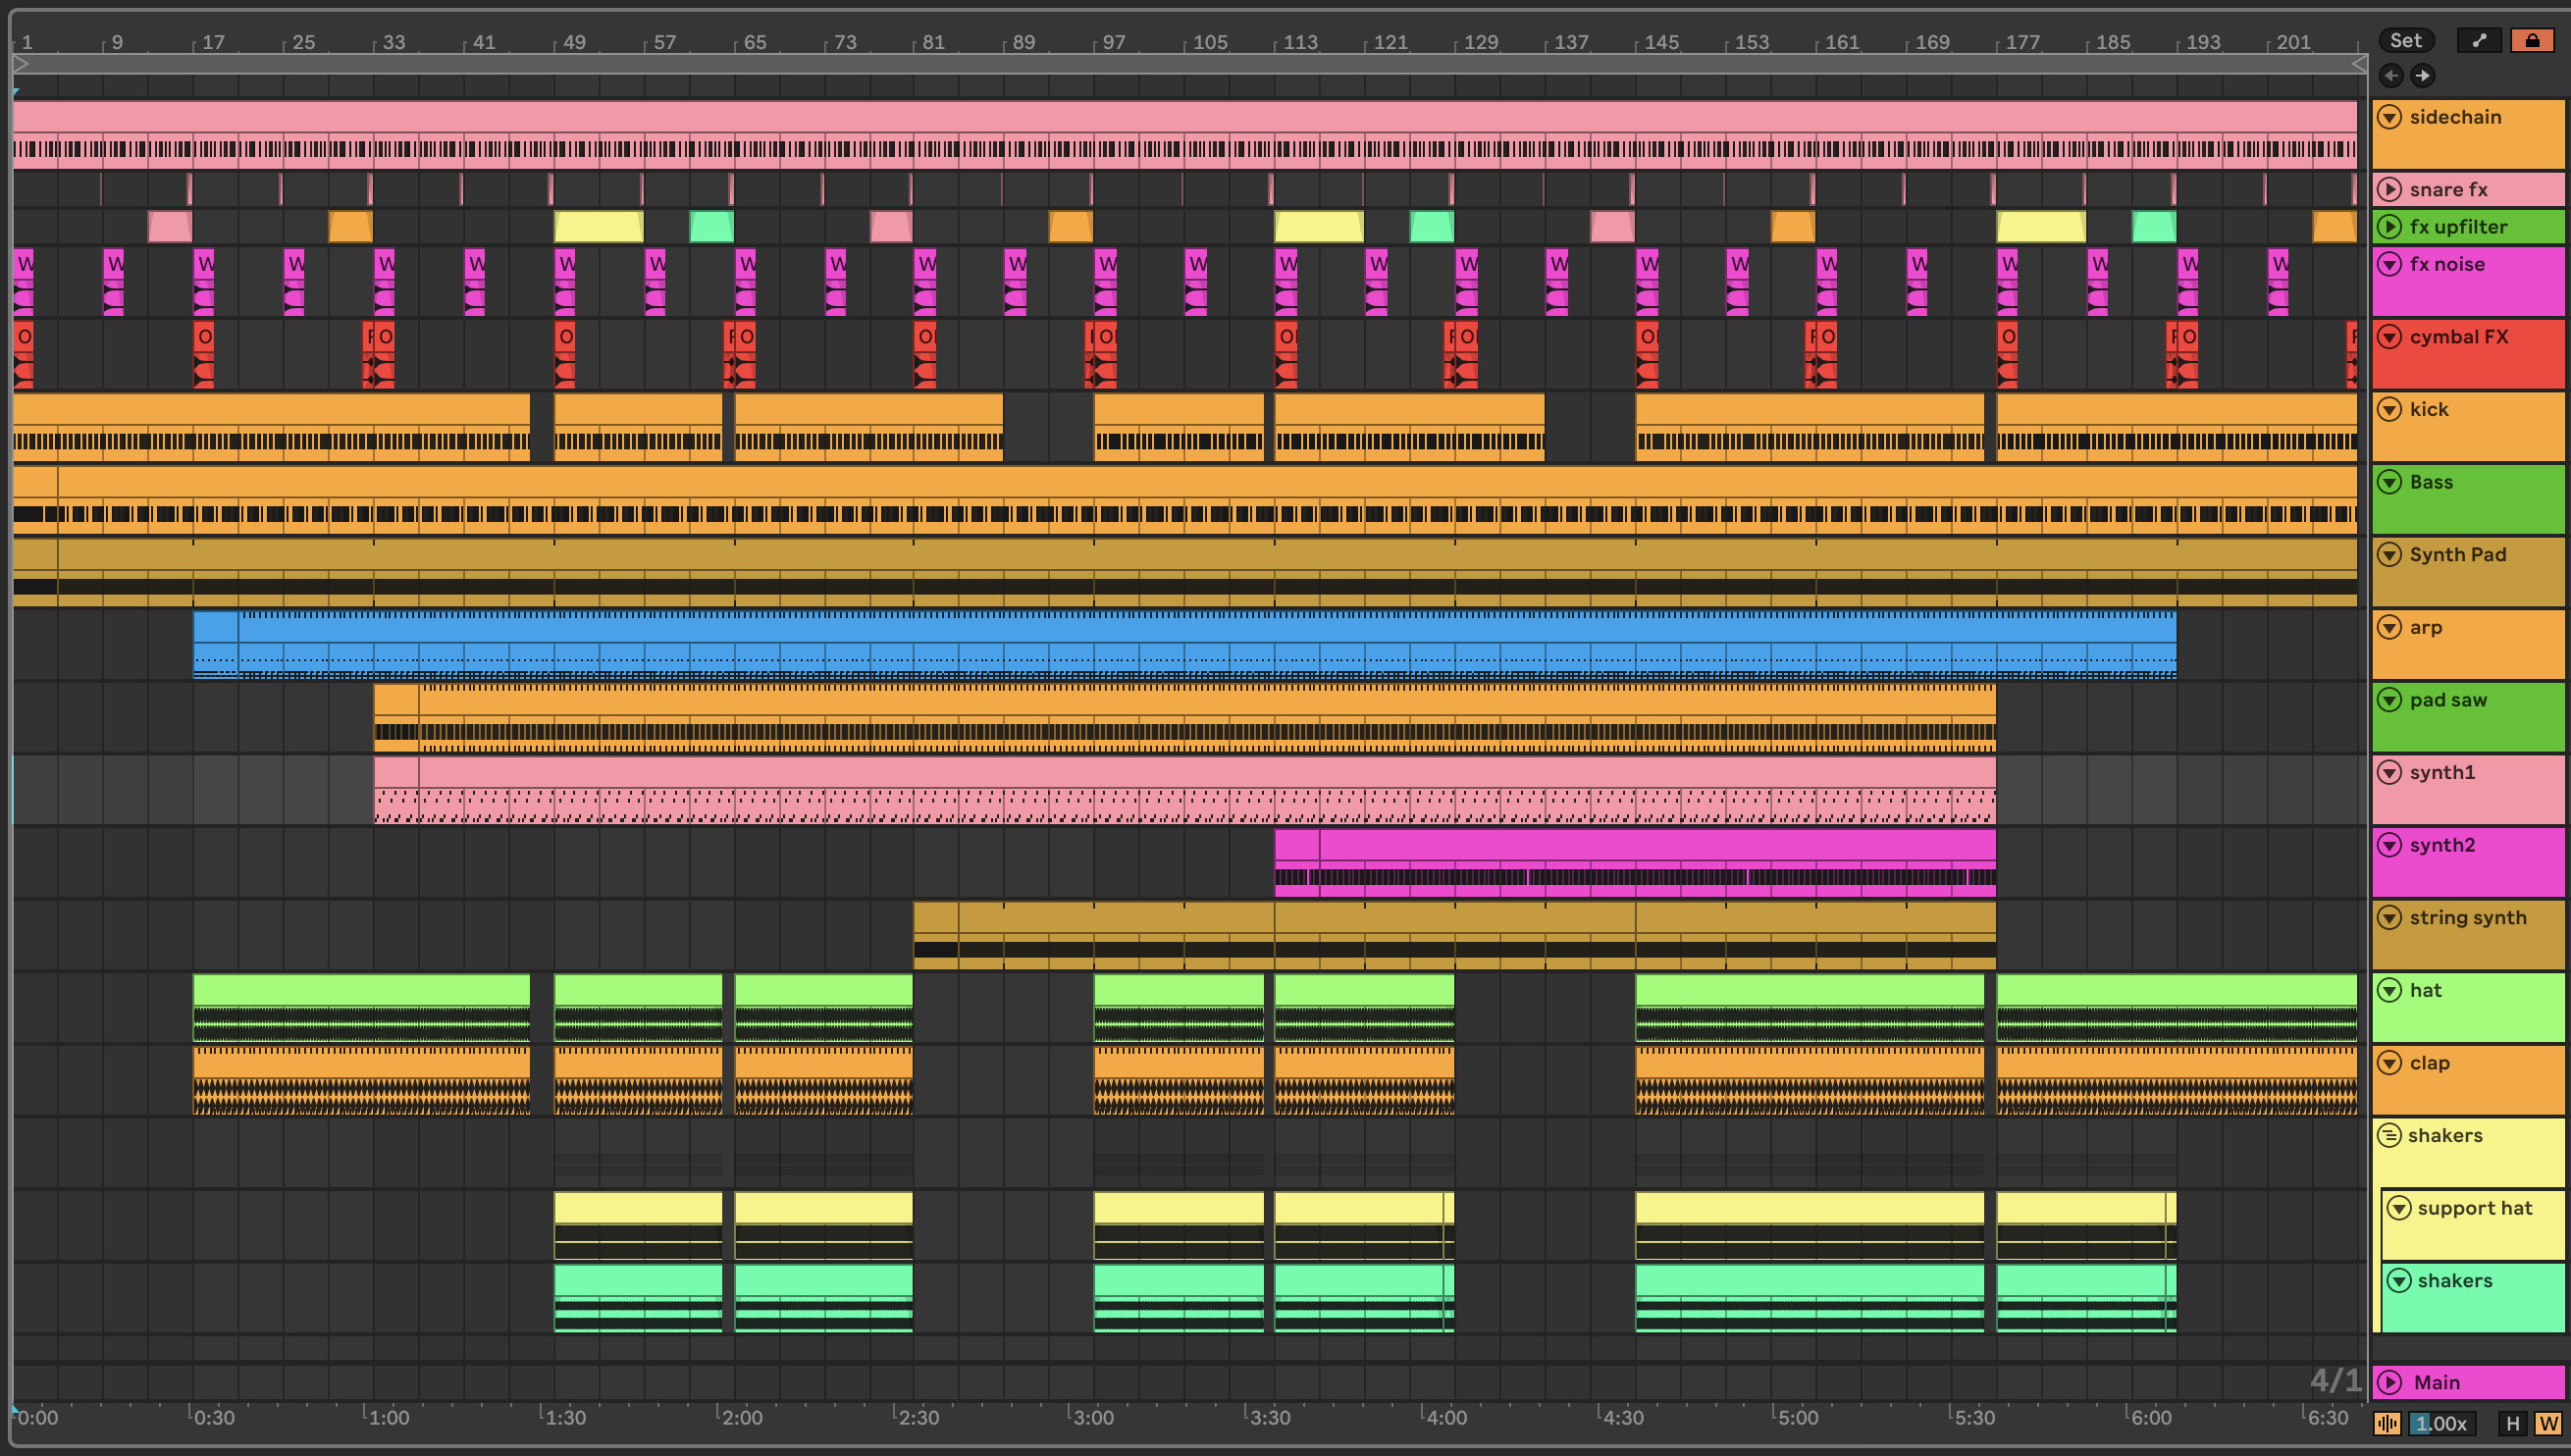This screenshot has height=1456, width=2571.
Task: Select the string synth track header
Action: point(2467,918)
